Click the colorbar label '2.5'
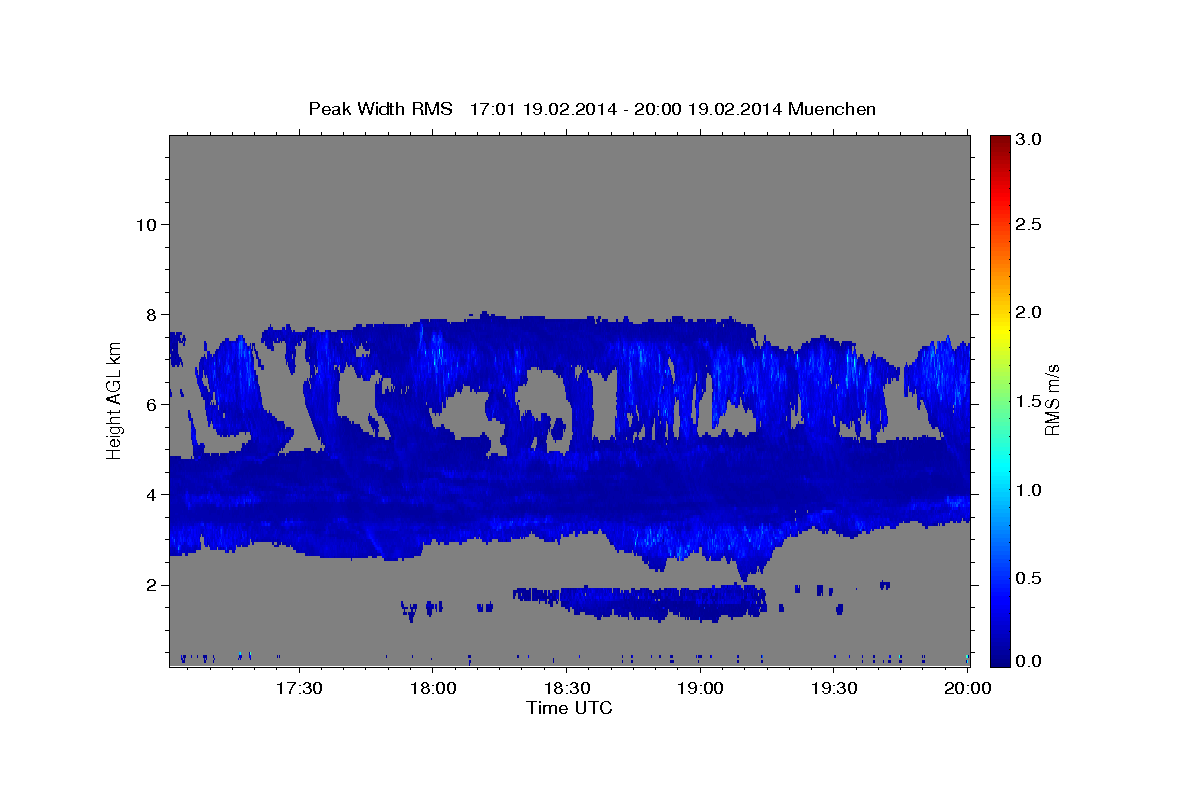 coord(1030,224)
